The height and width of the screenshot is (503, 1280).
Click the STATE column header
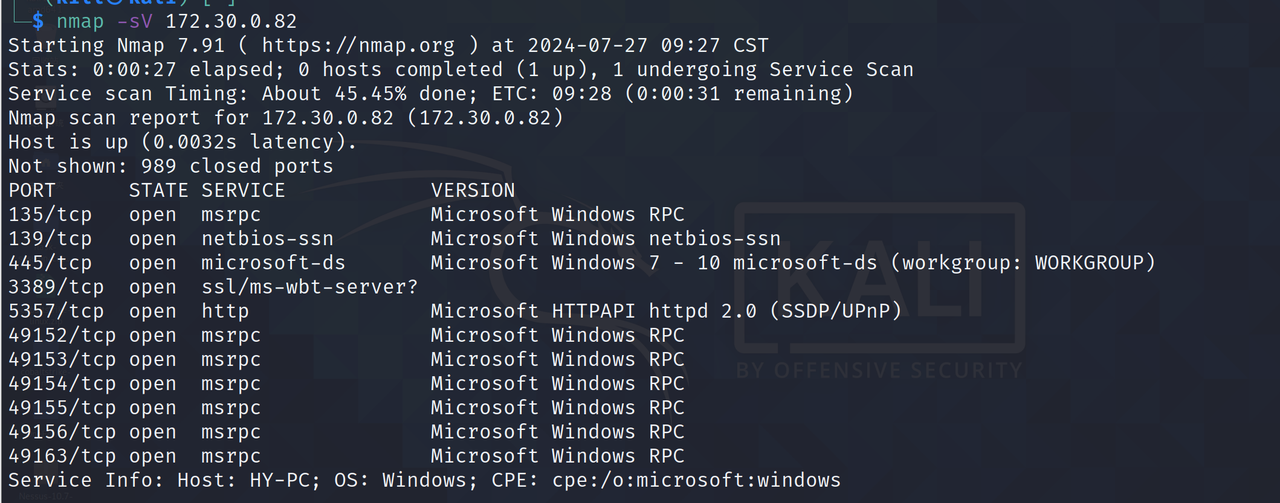coord(158,190)
